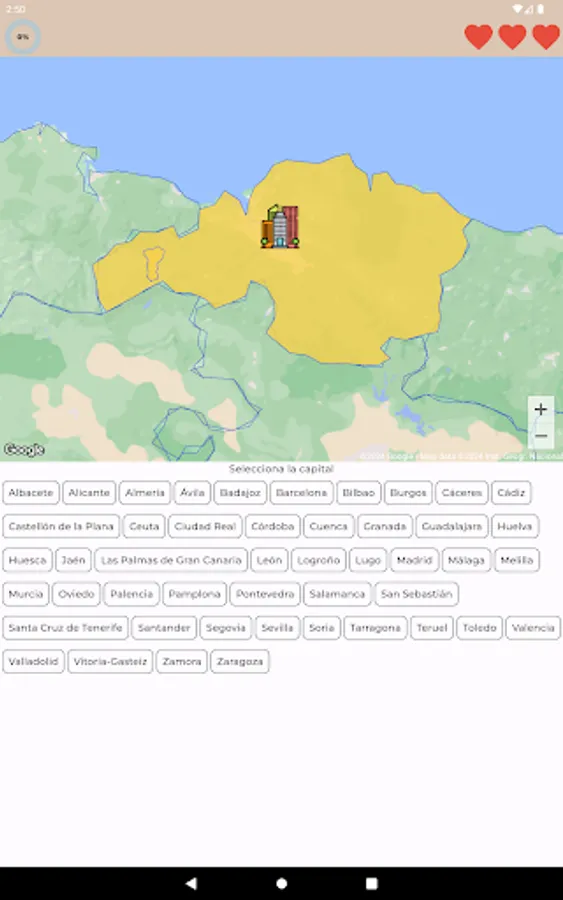The width and height of the screenshot is (563, 900).
Task: Pick Badajoz from the capital list
Action: (240, 492)
